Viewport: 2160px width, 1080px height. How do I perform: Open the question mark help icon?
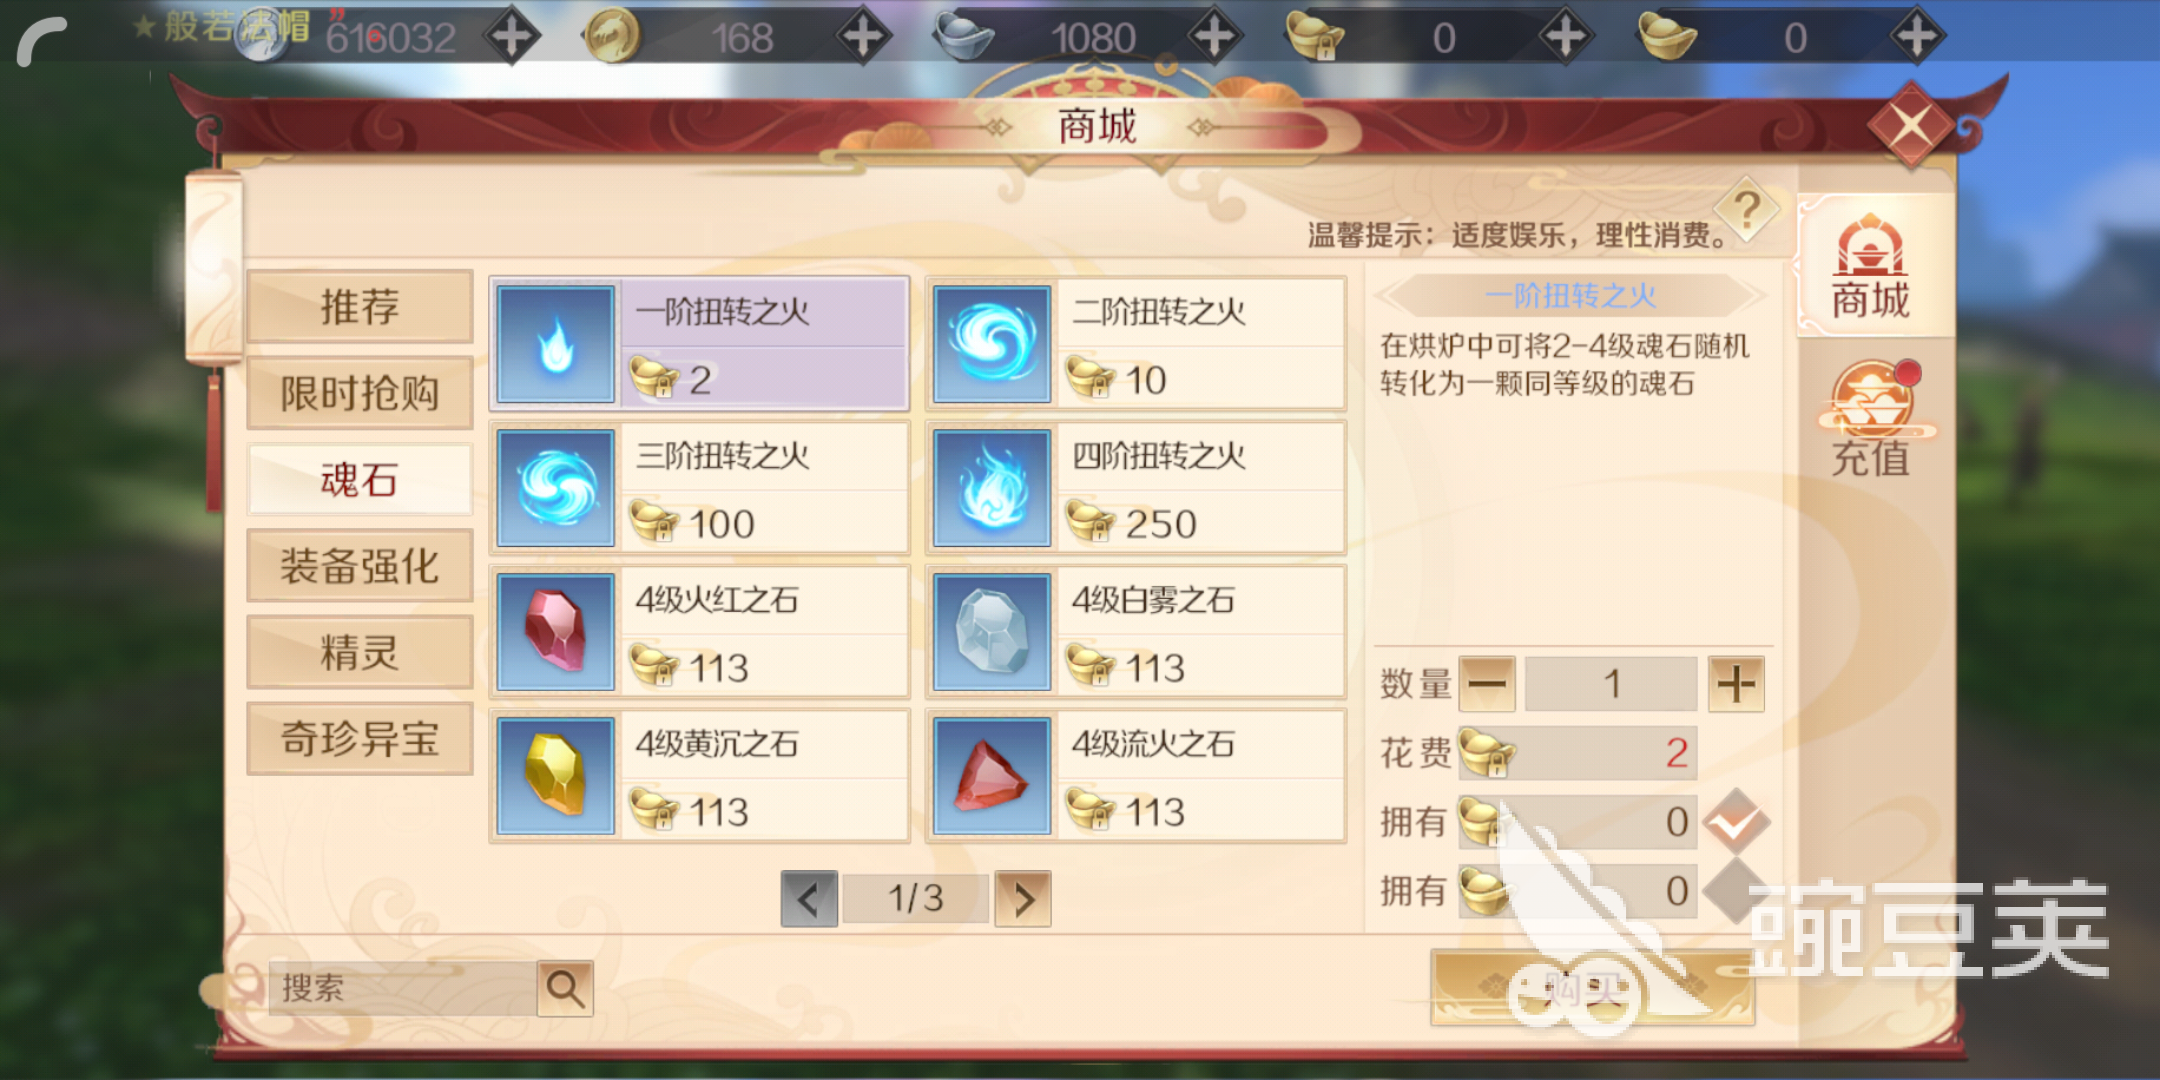pos(1746,210)
